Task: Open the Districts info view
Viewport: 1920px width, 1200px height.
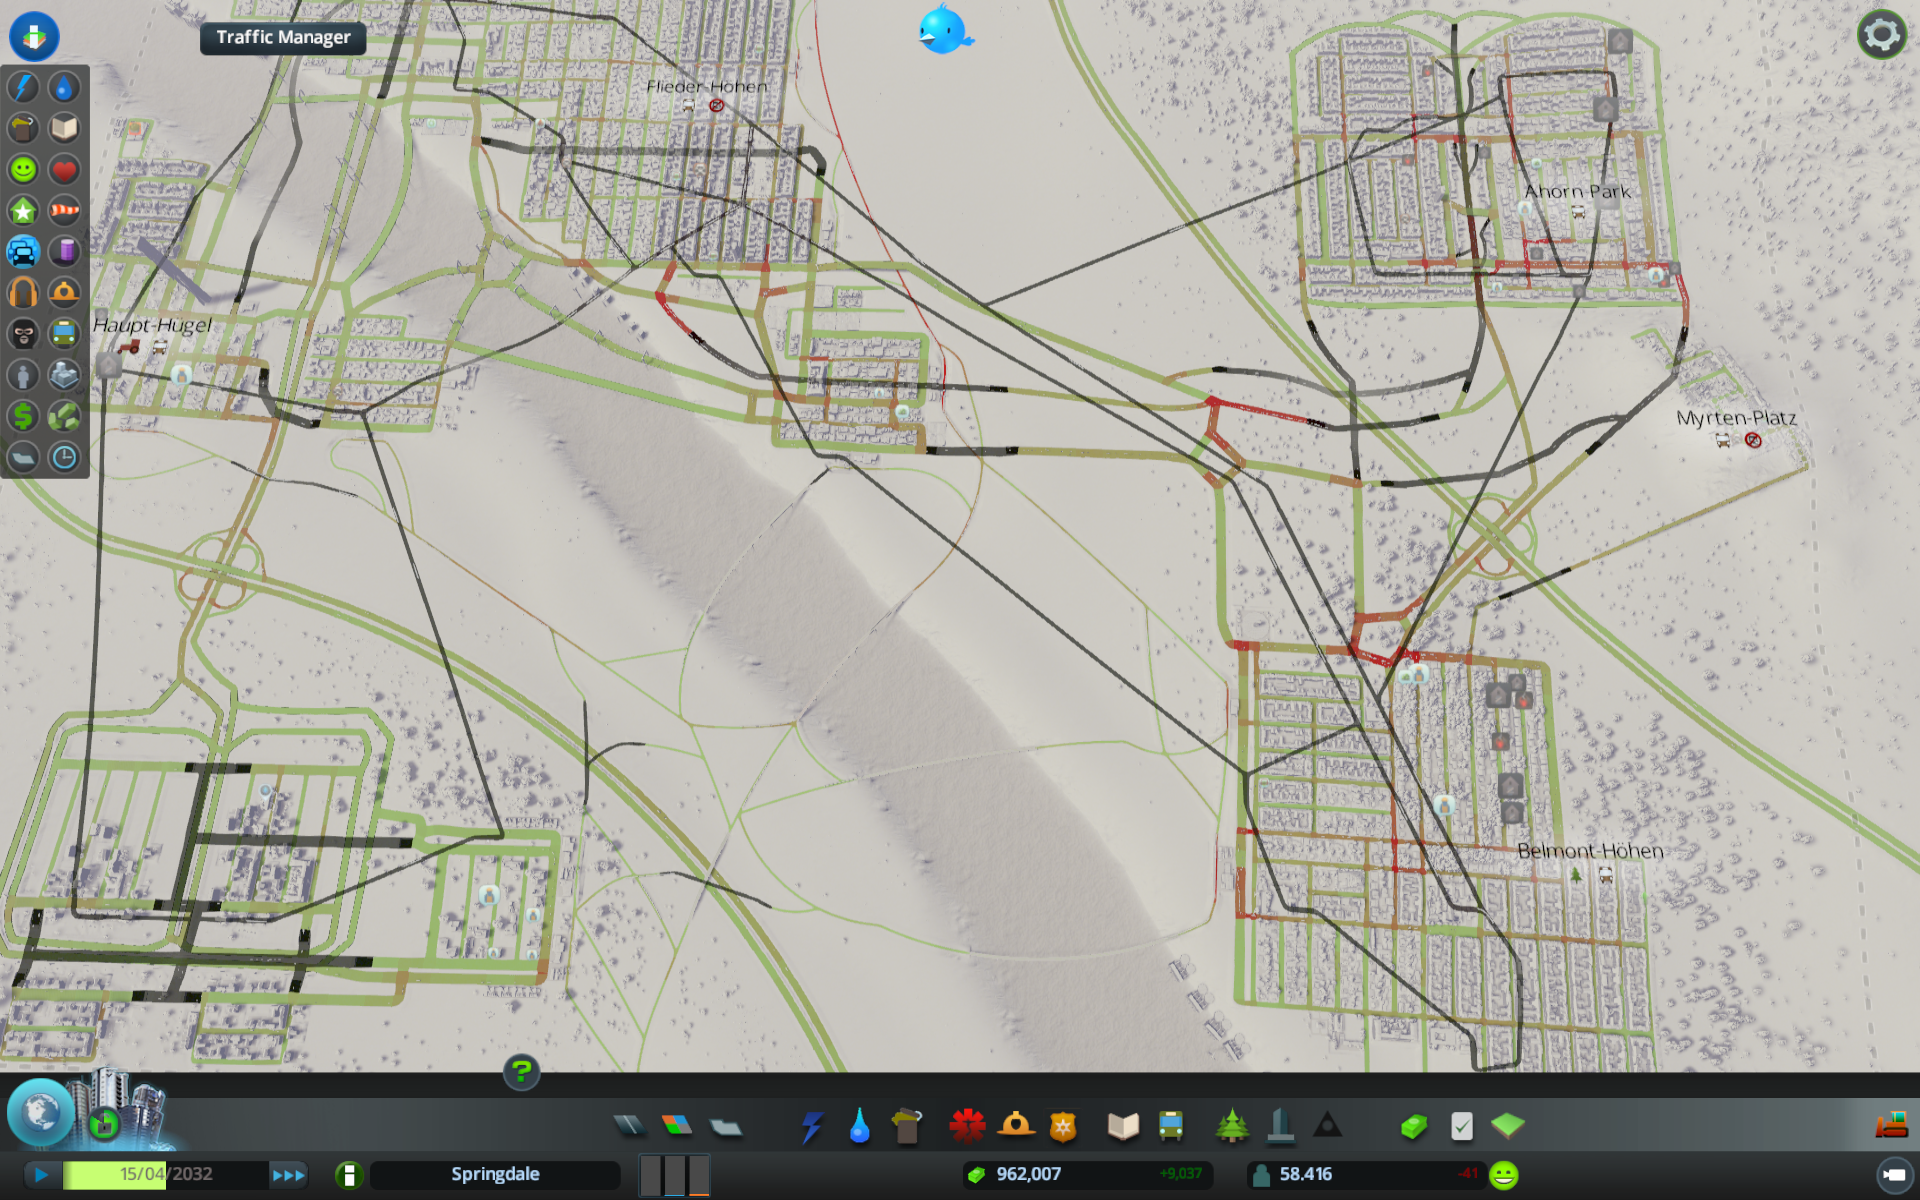Action: point(23,457)
